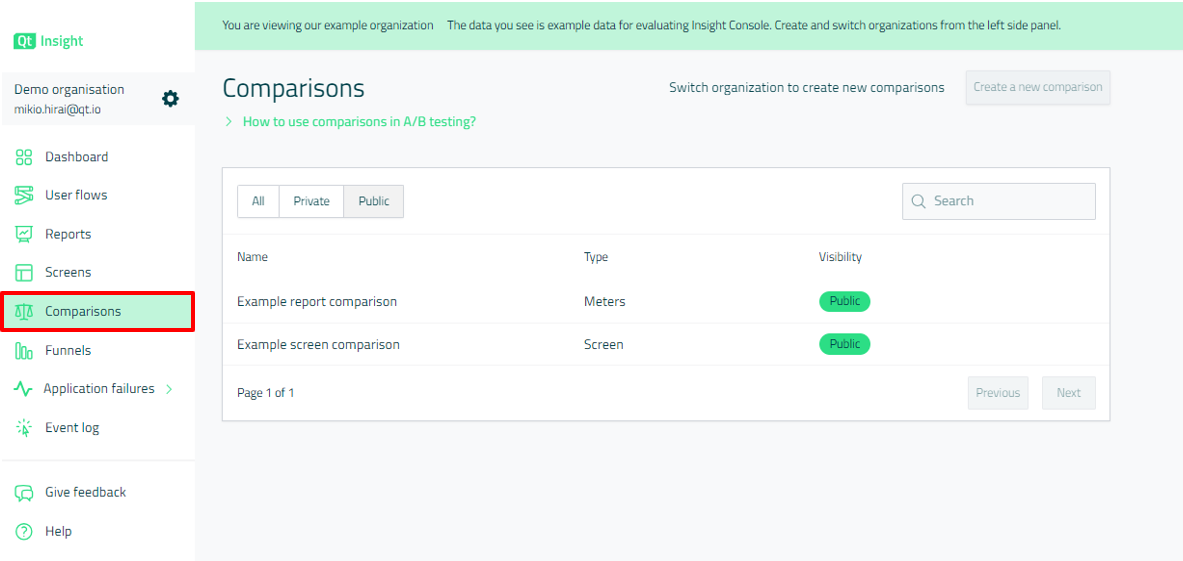Click in the Search comparisons field
The height and width of the screenshot is (561, 1183).
click(x=1010, y=201)
